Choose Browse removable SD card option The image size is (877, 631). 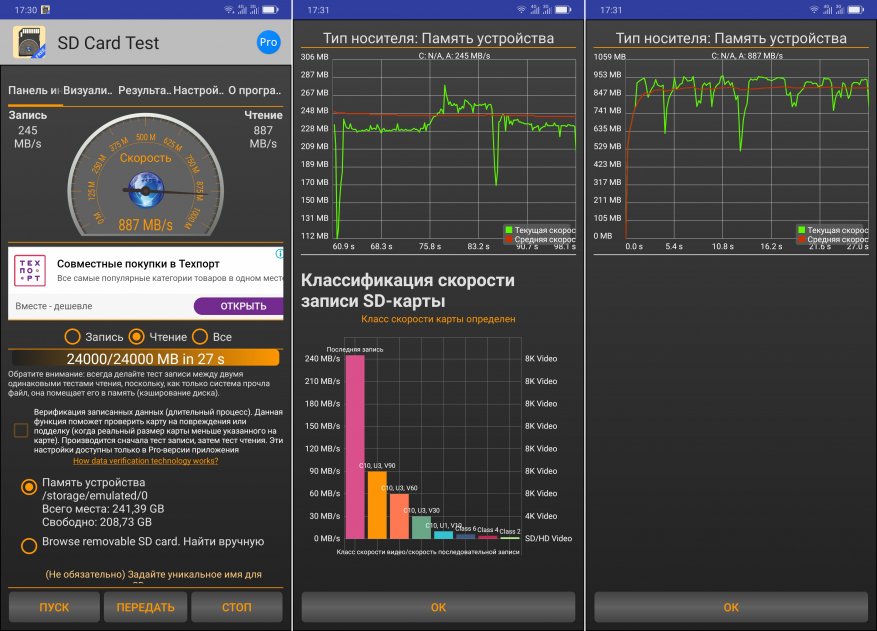tap(29, 546)
